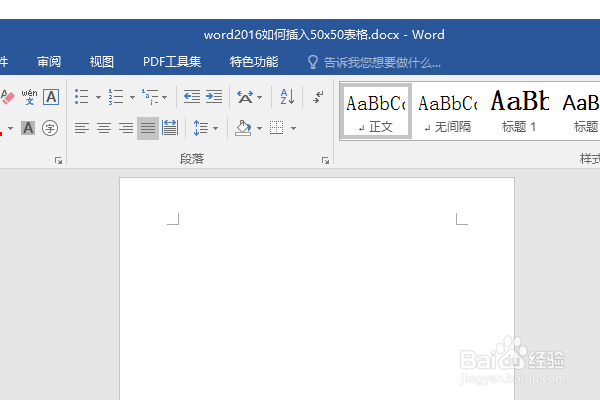Increase paragraph indent
Viewport: 600px width, 400px height.
214,96
